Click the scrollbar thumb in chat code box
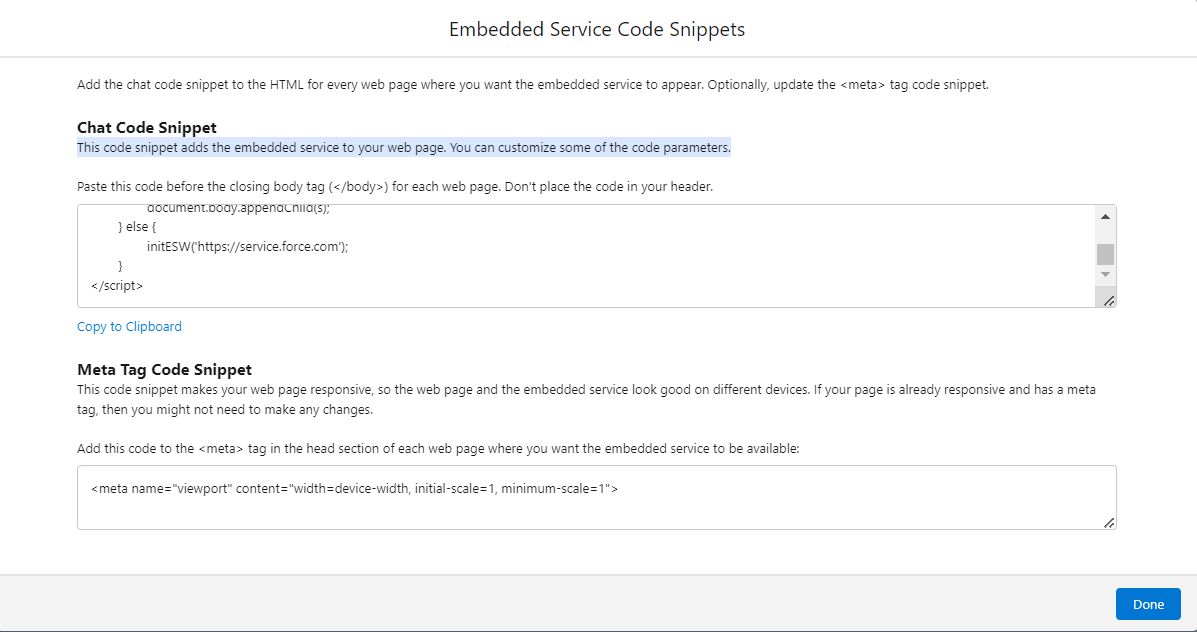This screenshot has height=632, width=1197. (1105, 254)
